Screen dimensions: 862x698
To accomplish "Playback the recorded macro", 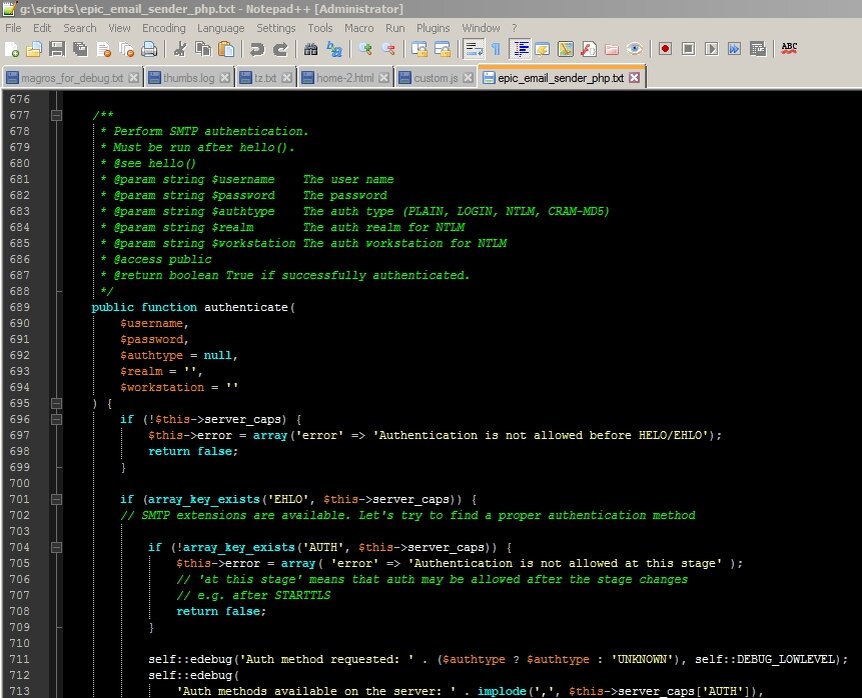I will click(709, 47).
